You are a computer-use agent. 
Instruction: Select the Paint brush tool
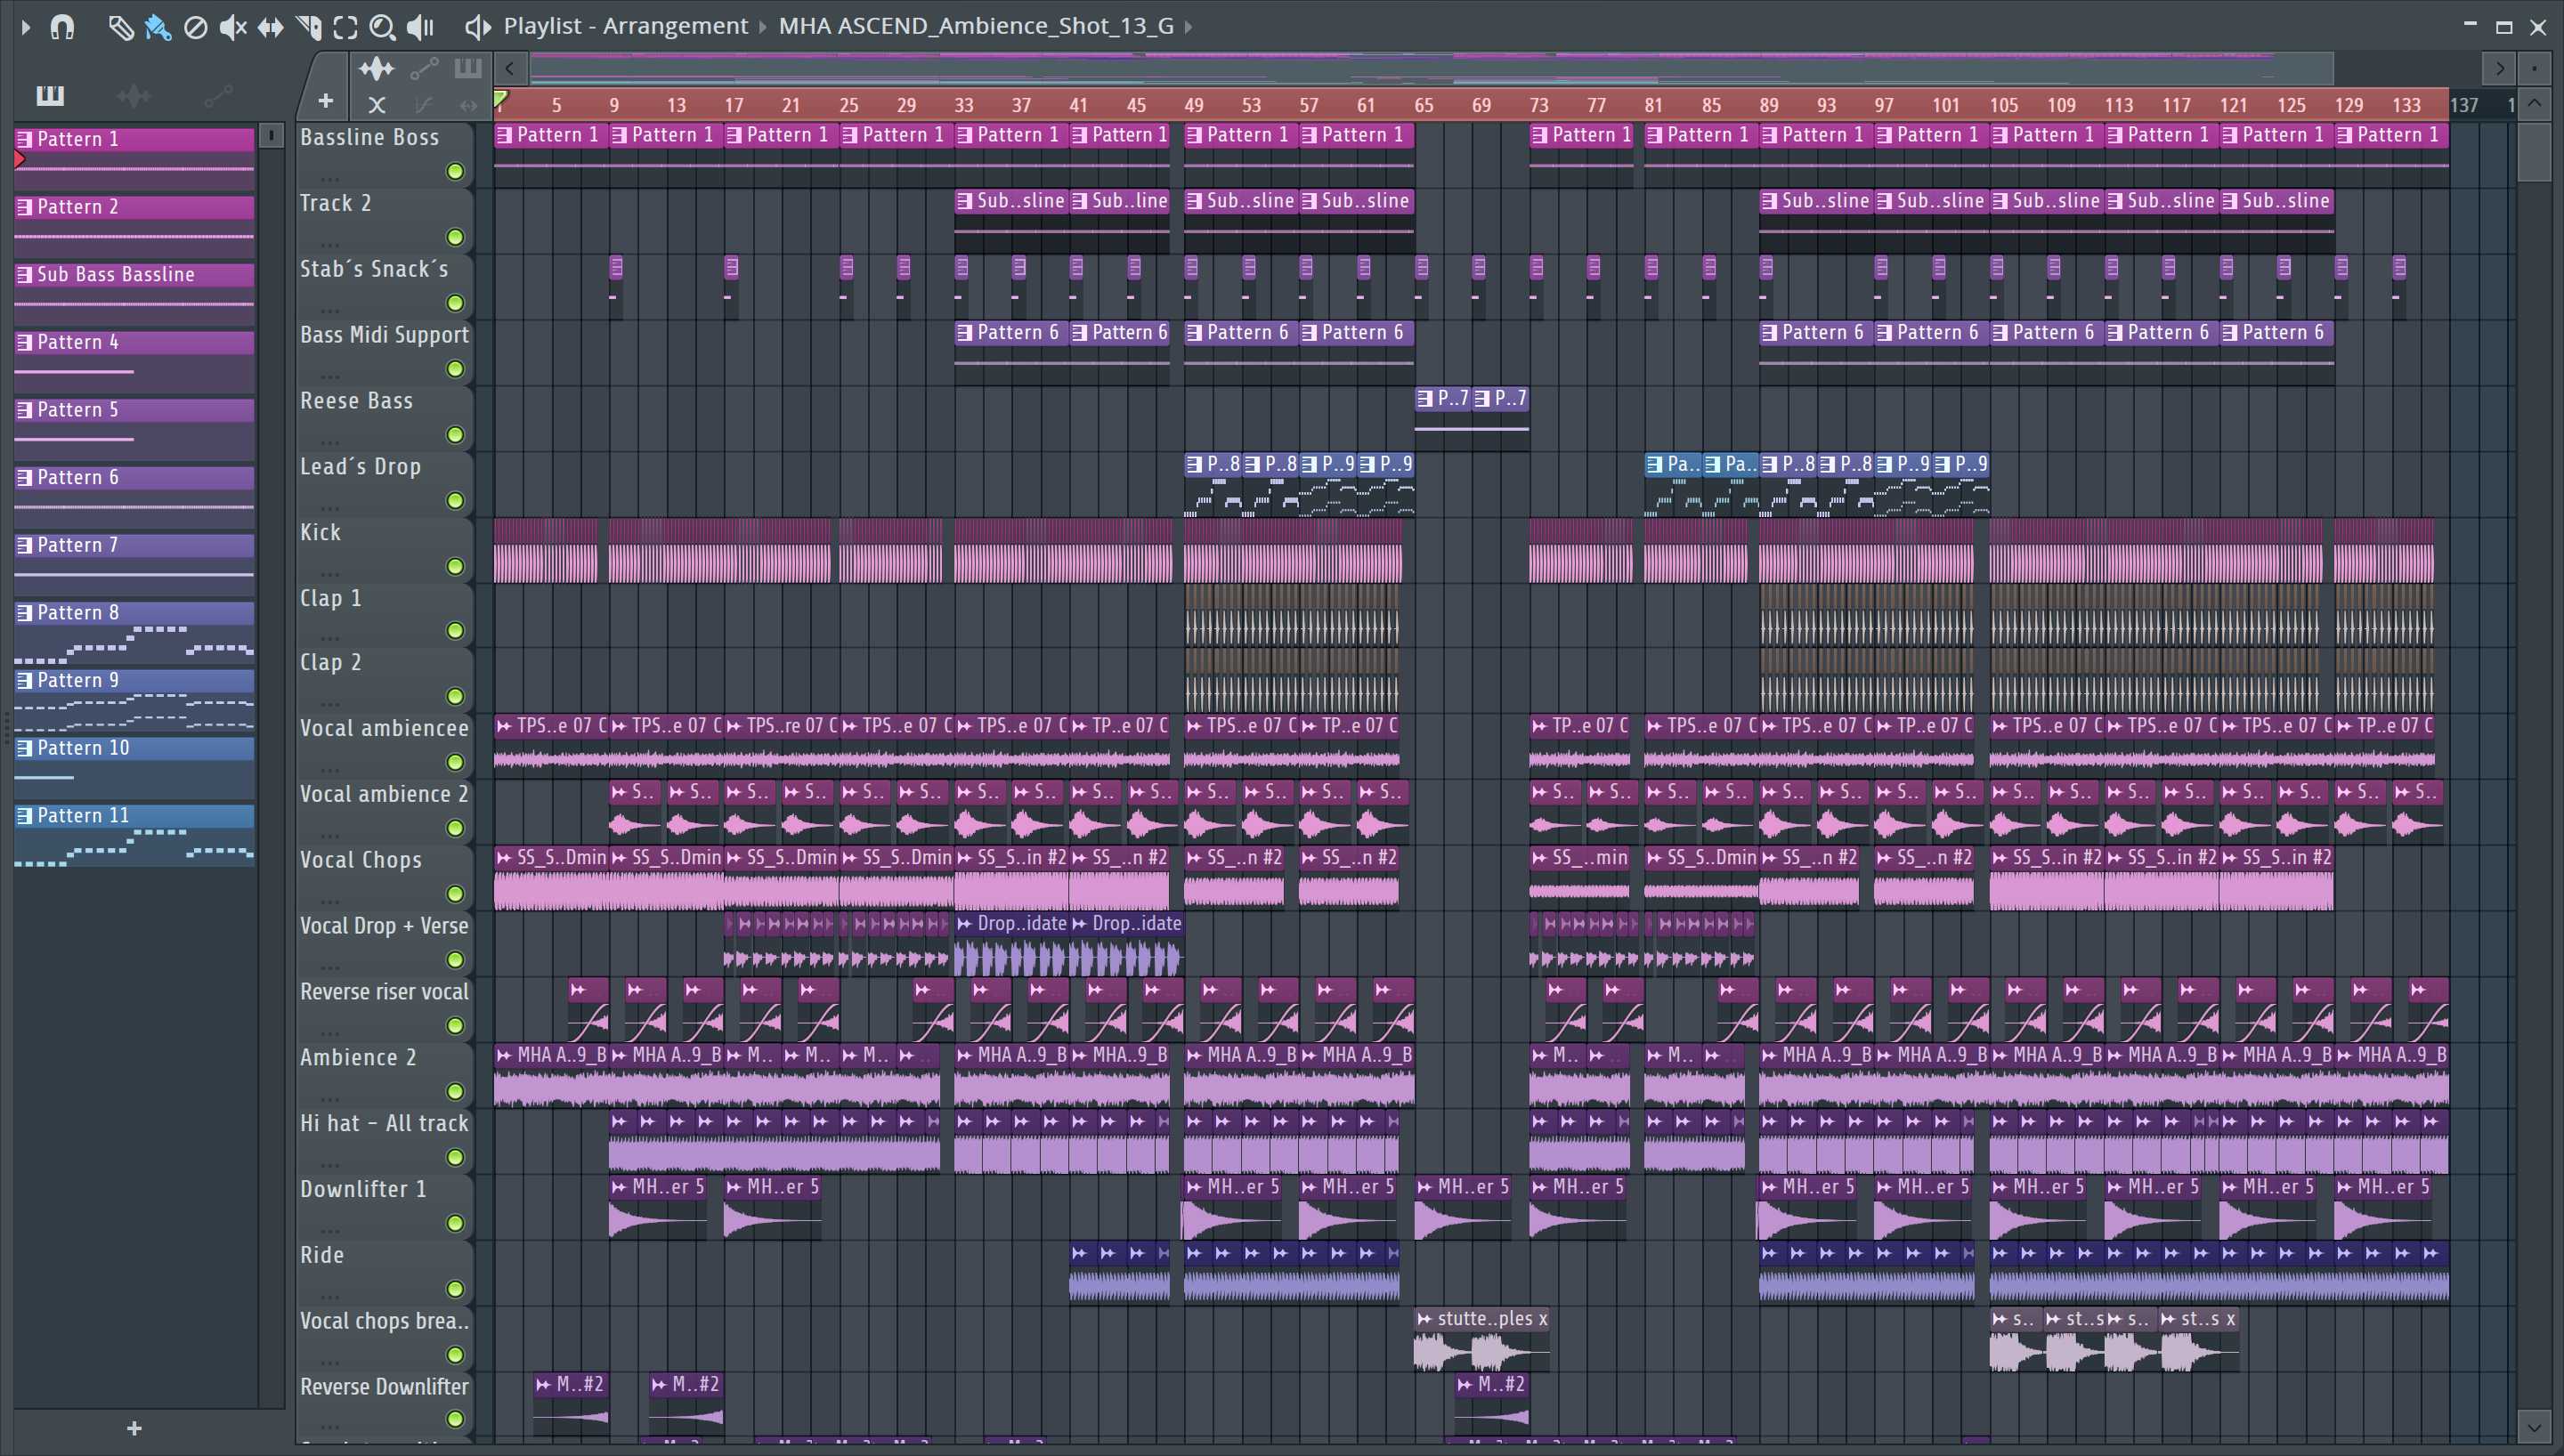158,27
